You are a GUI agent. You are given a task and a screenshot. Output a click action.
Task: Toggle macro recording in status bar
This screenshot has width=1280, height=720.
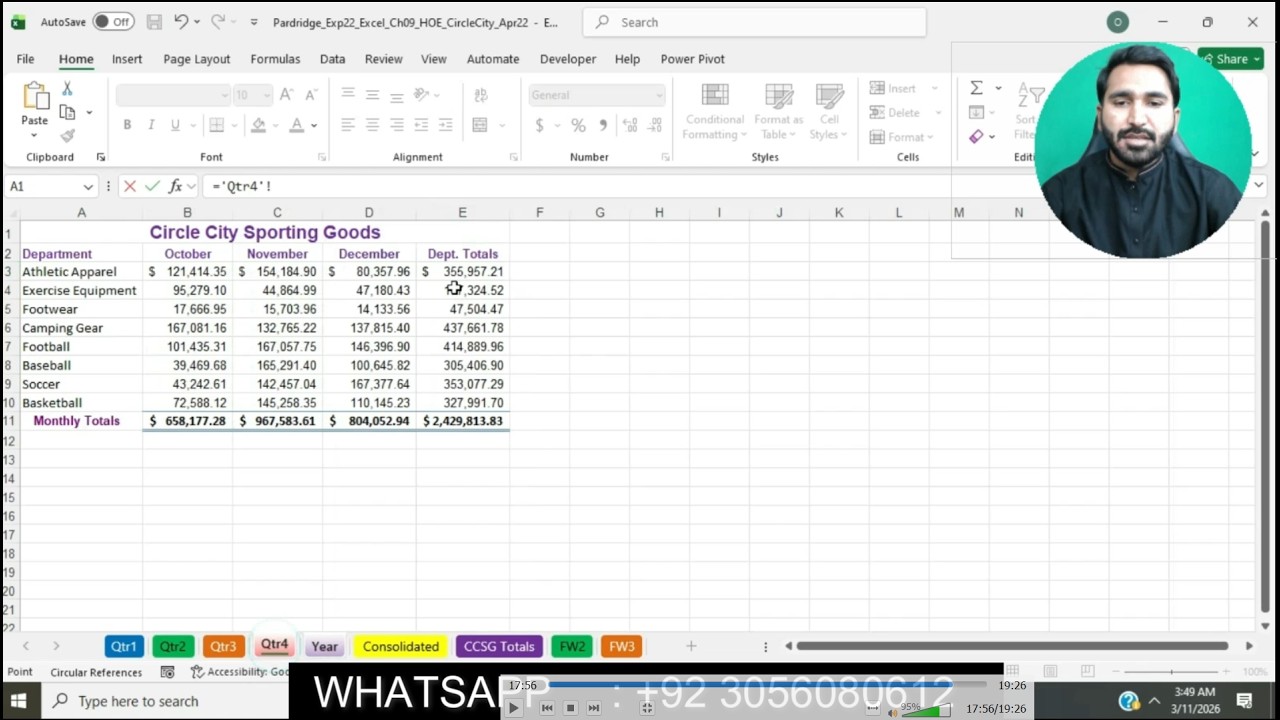point(167,672)
